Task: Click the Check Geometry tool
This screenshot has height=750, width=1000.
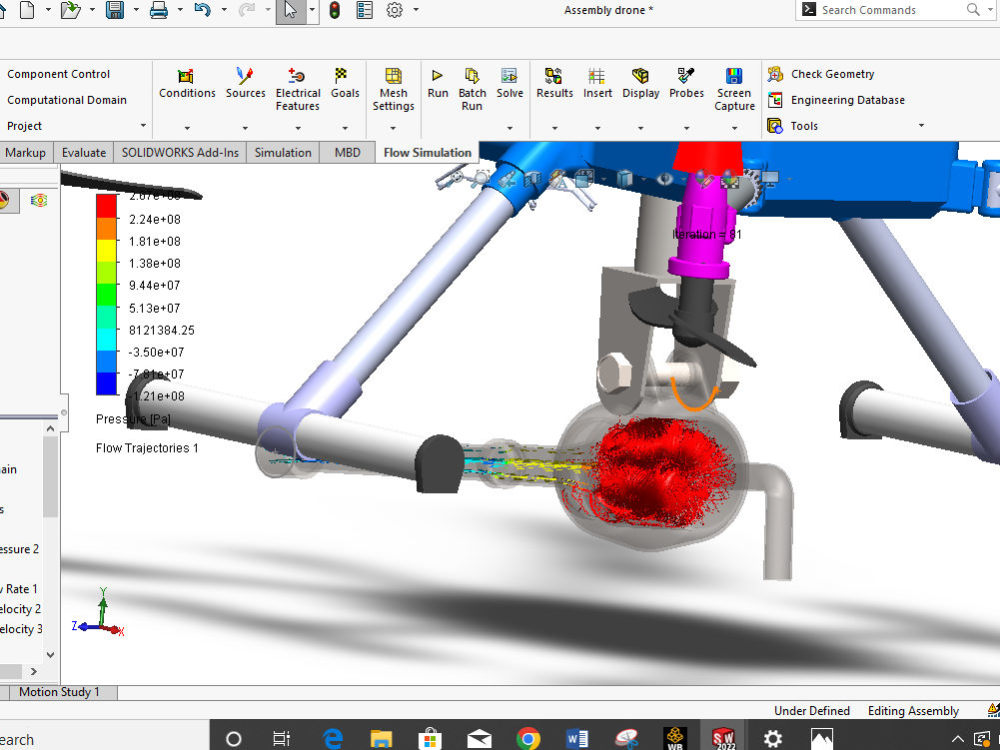Action: [831, 73]
